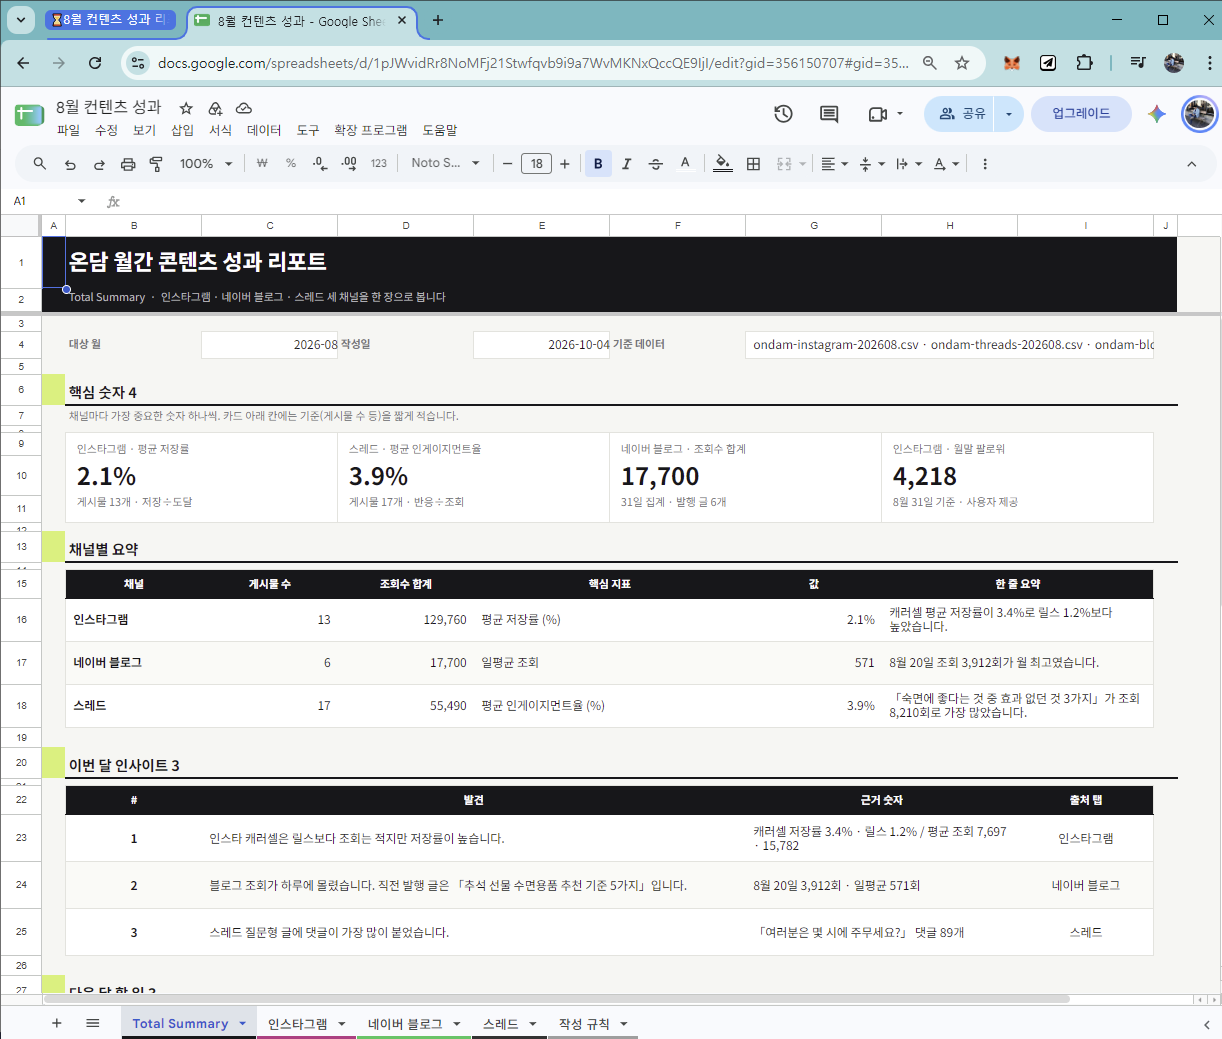Image resolution: width=1222 pixels, height=1039 pixels.
Task: Open version history clock icon
Action: coord(784,114)
